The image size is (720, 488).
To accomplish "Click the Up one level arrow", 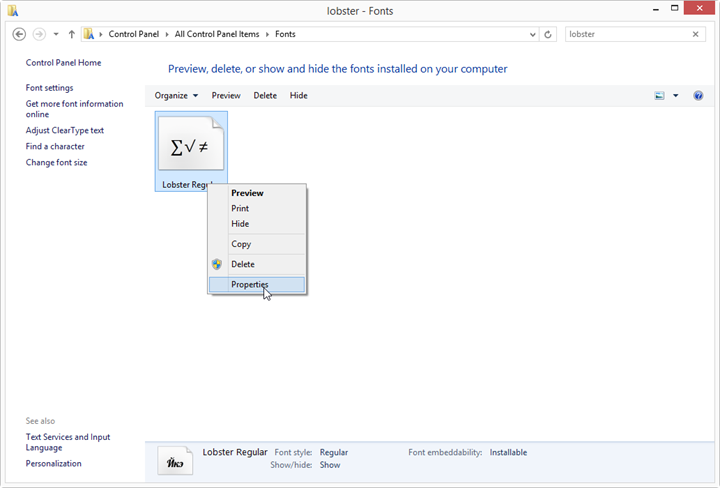I will coord(72,34).
